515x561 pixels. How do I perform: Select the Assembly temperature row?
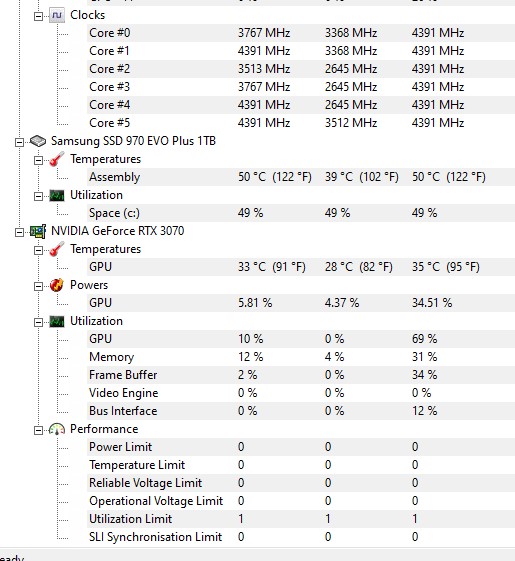tap(301, 177)
